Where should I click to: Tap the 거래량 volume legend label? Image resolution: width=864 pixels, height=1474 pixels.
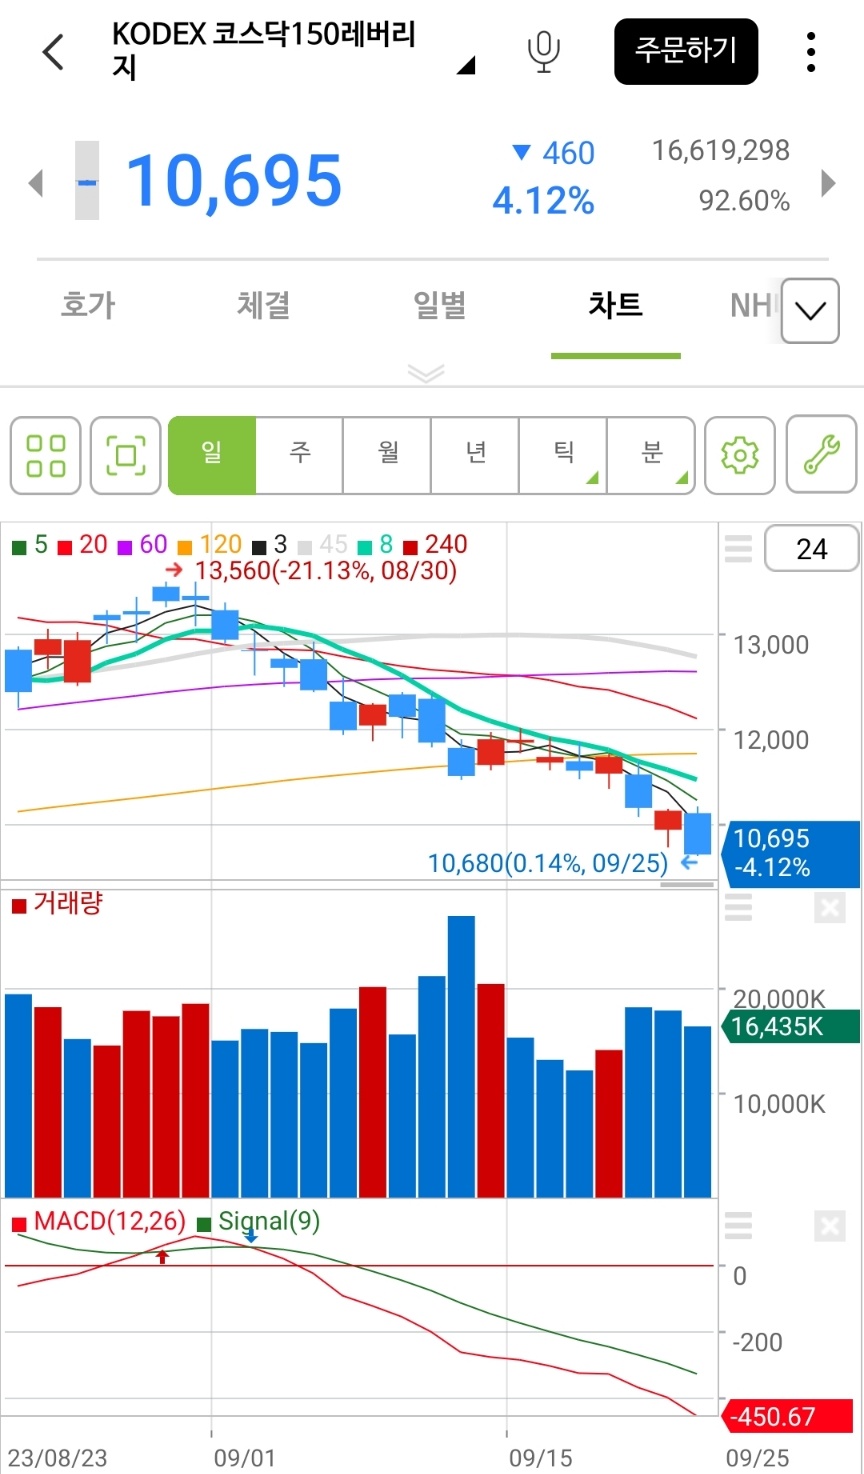tap(57, 904)
